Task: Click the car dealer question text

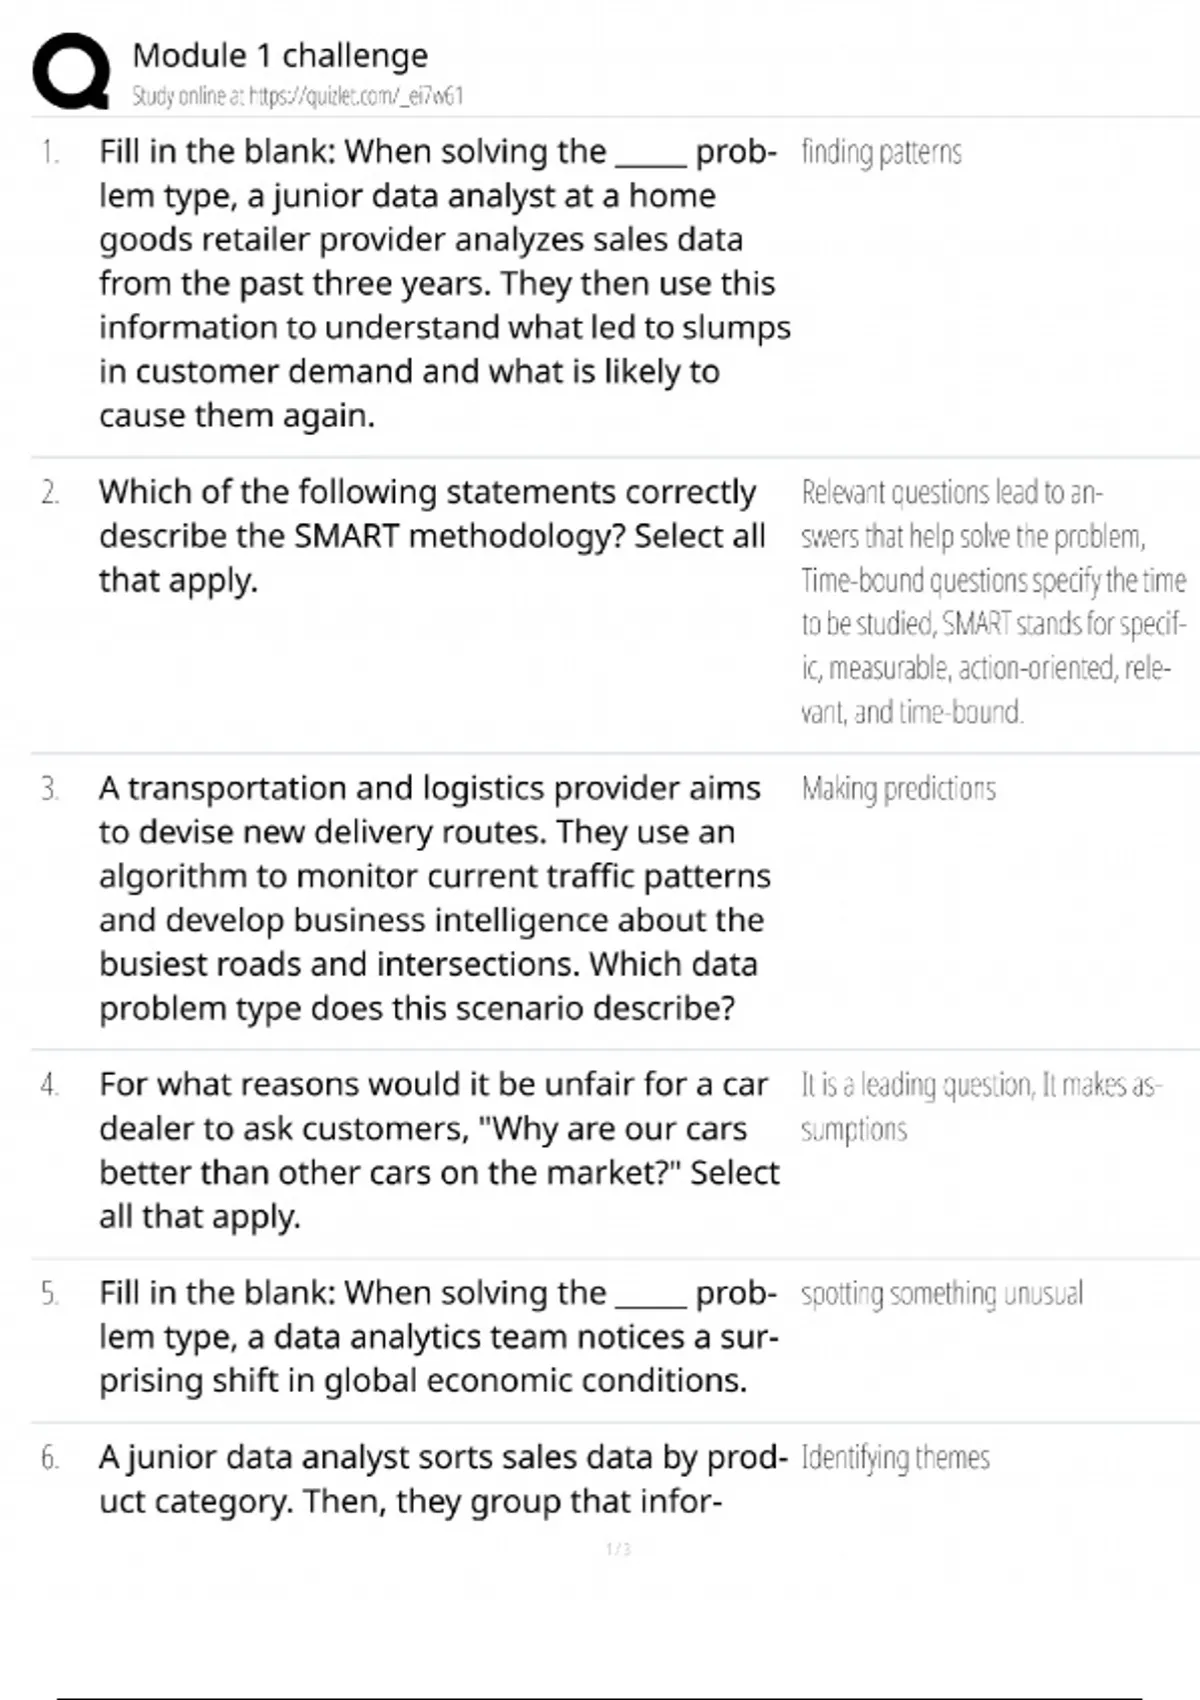Action: [436, 1150]
